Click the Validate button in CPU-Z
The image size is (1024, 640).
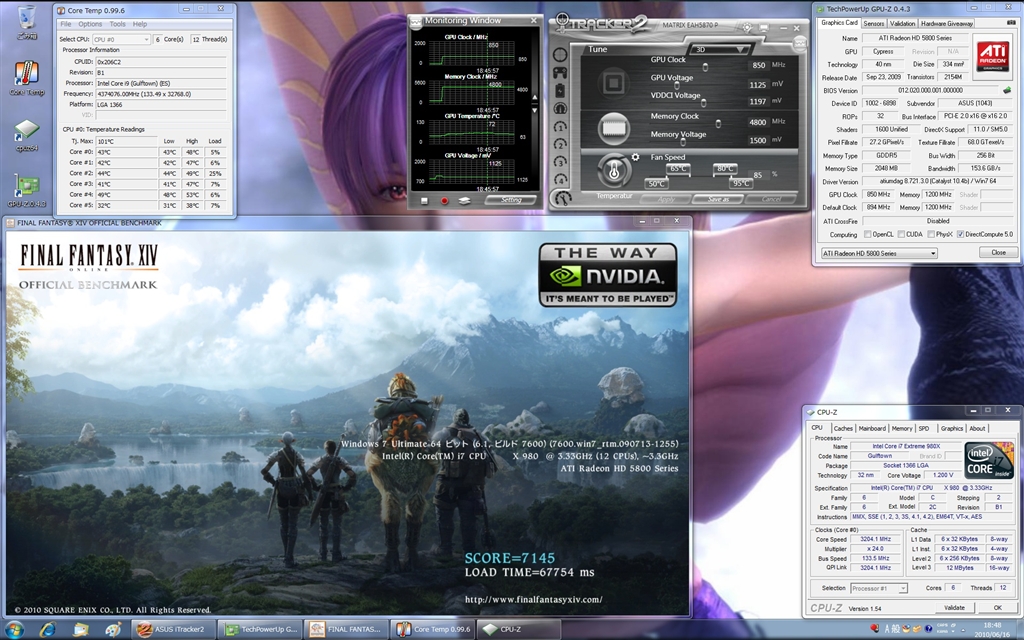pyautogui.click(x=954, y=607)
